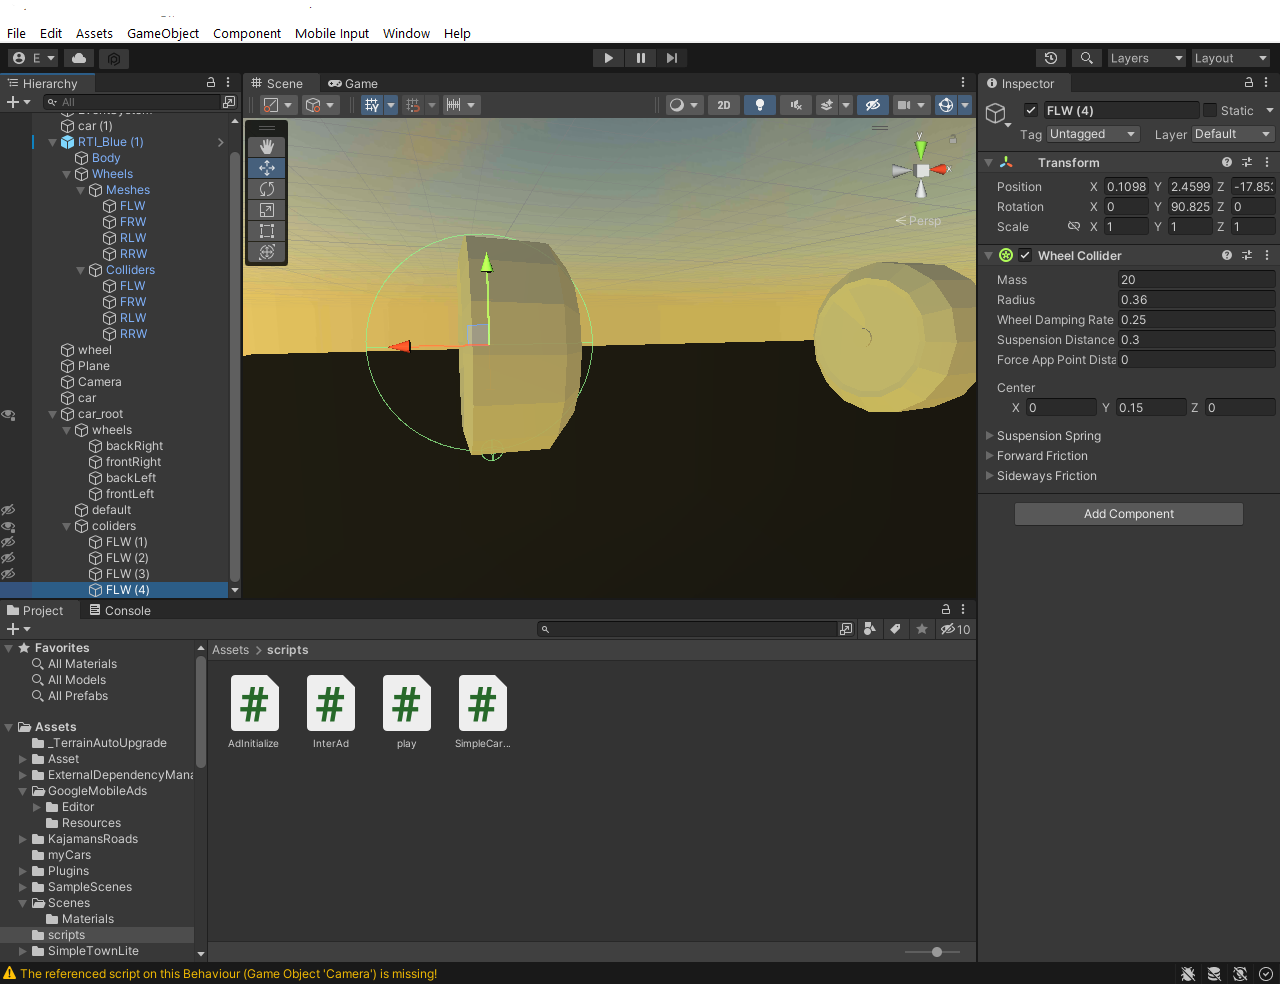This screenshot has height=984, width=1280.
Task: Select the play script asset
Action: click(406, 712)
